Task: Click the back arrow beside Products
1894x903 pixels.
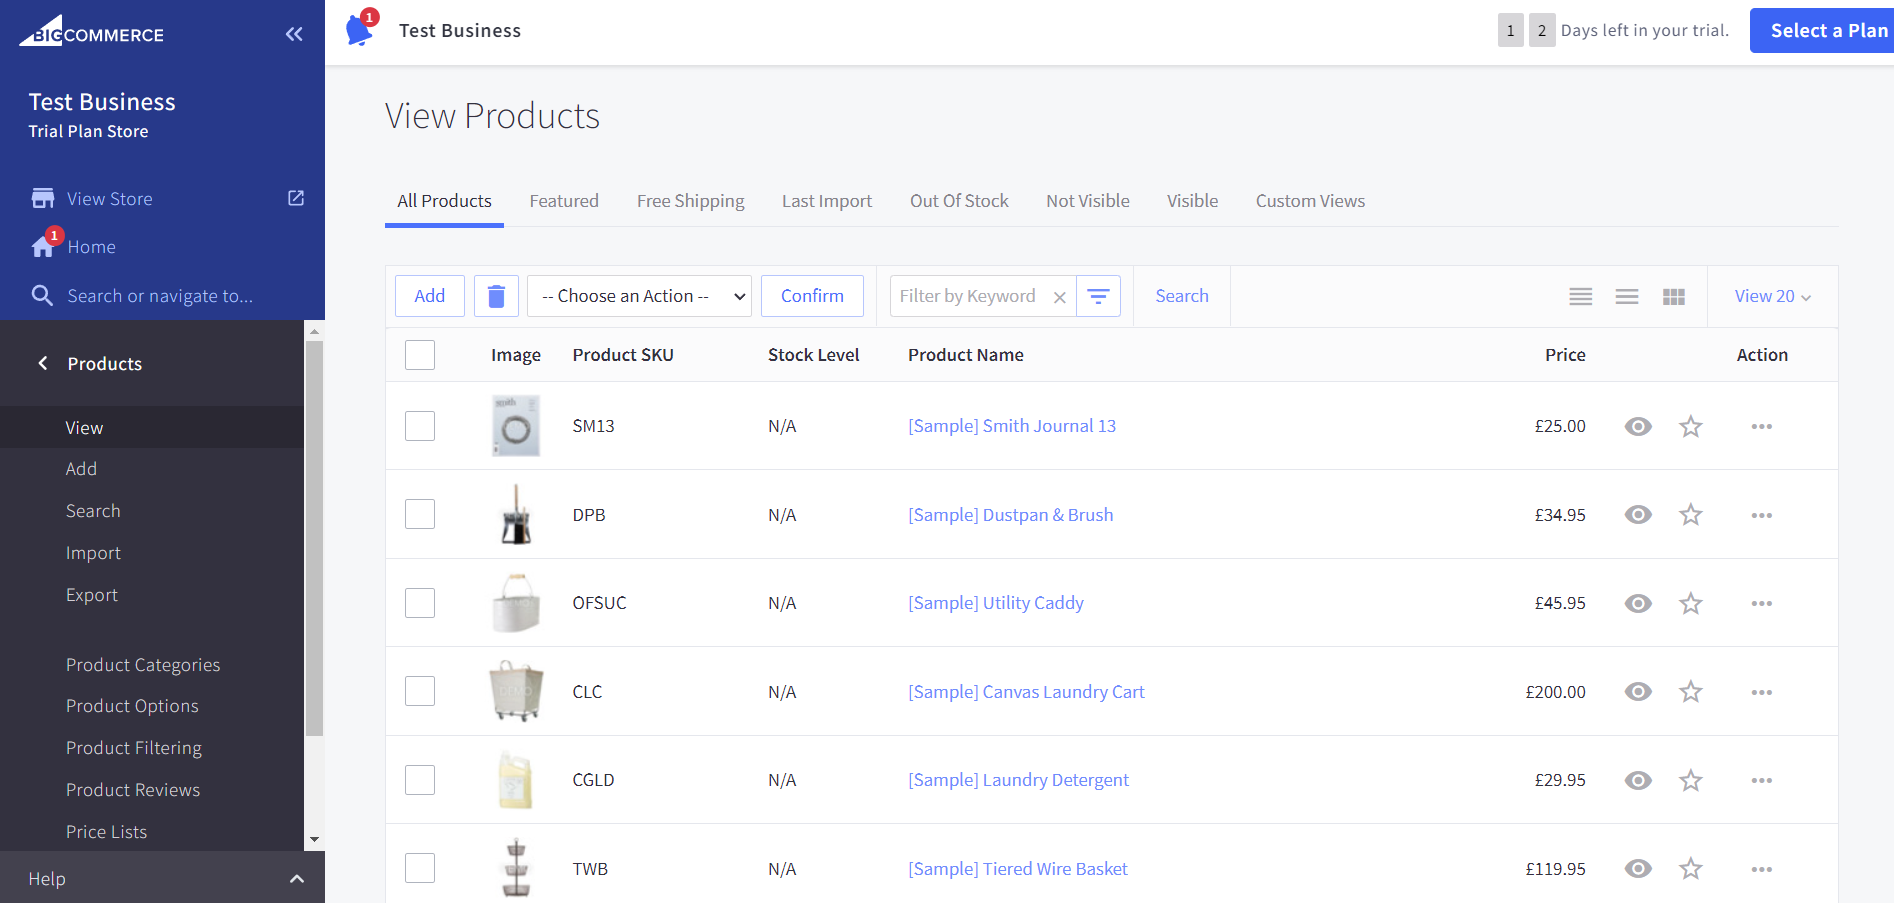Action: tap(42, 363)
